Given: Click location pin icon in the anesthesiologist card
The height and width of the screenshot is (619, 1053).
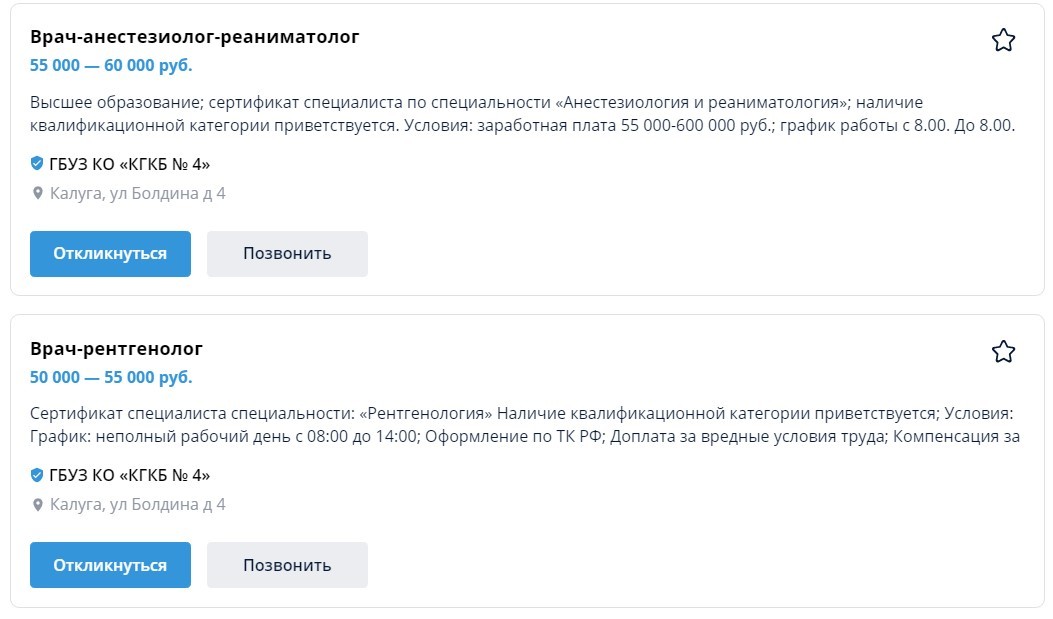Looking at the screenshot, I should point(38,194).
